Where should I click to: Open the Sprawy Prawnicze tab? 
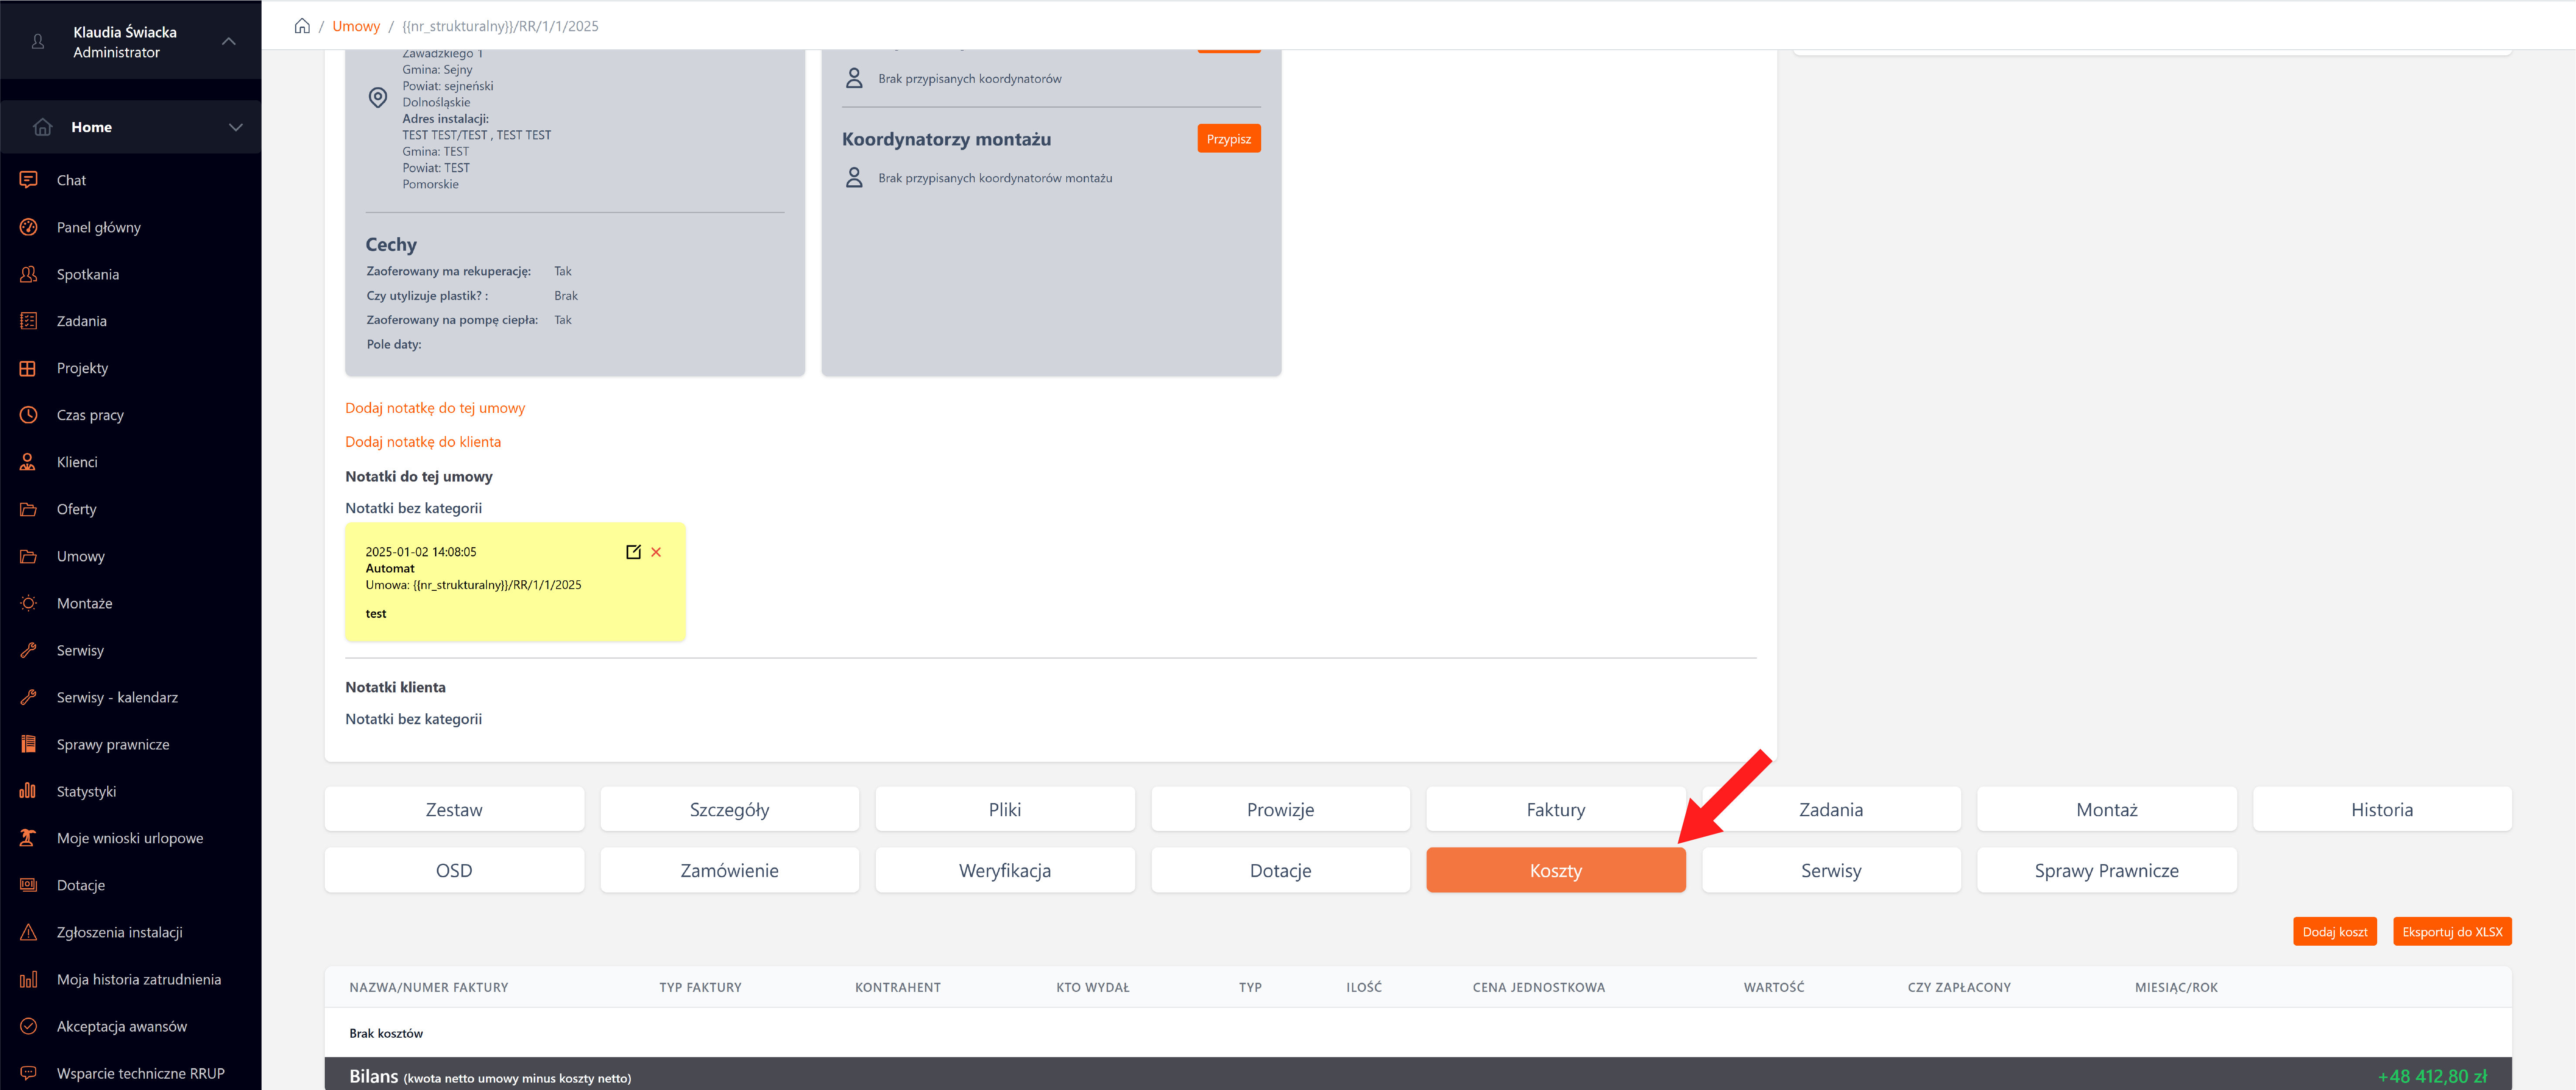click(2106, 870)
